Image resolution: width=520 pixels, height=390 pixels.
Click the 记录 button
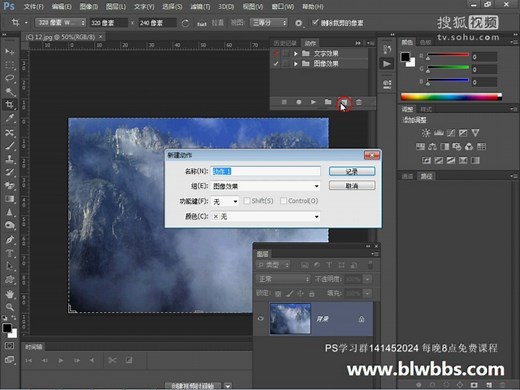click(x=352, y=171)
